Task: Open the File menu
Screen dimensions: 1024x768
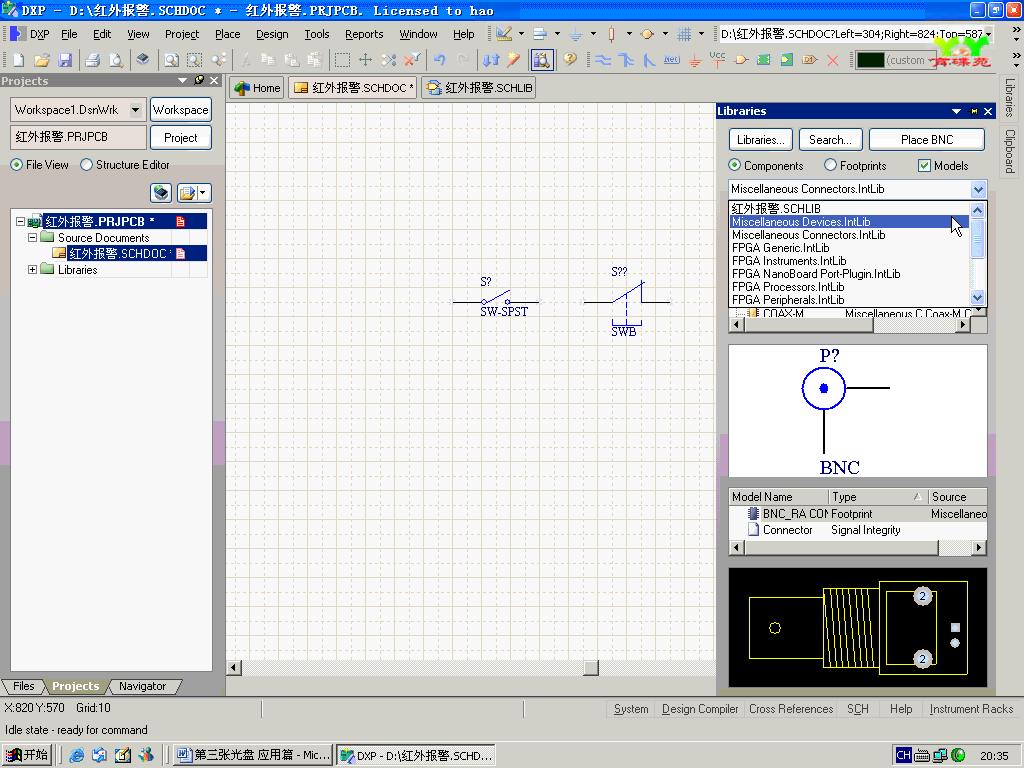Action: pos(69,34)
